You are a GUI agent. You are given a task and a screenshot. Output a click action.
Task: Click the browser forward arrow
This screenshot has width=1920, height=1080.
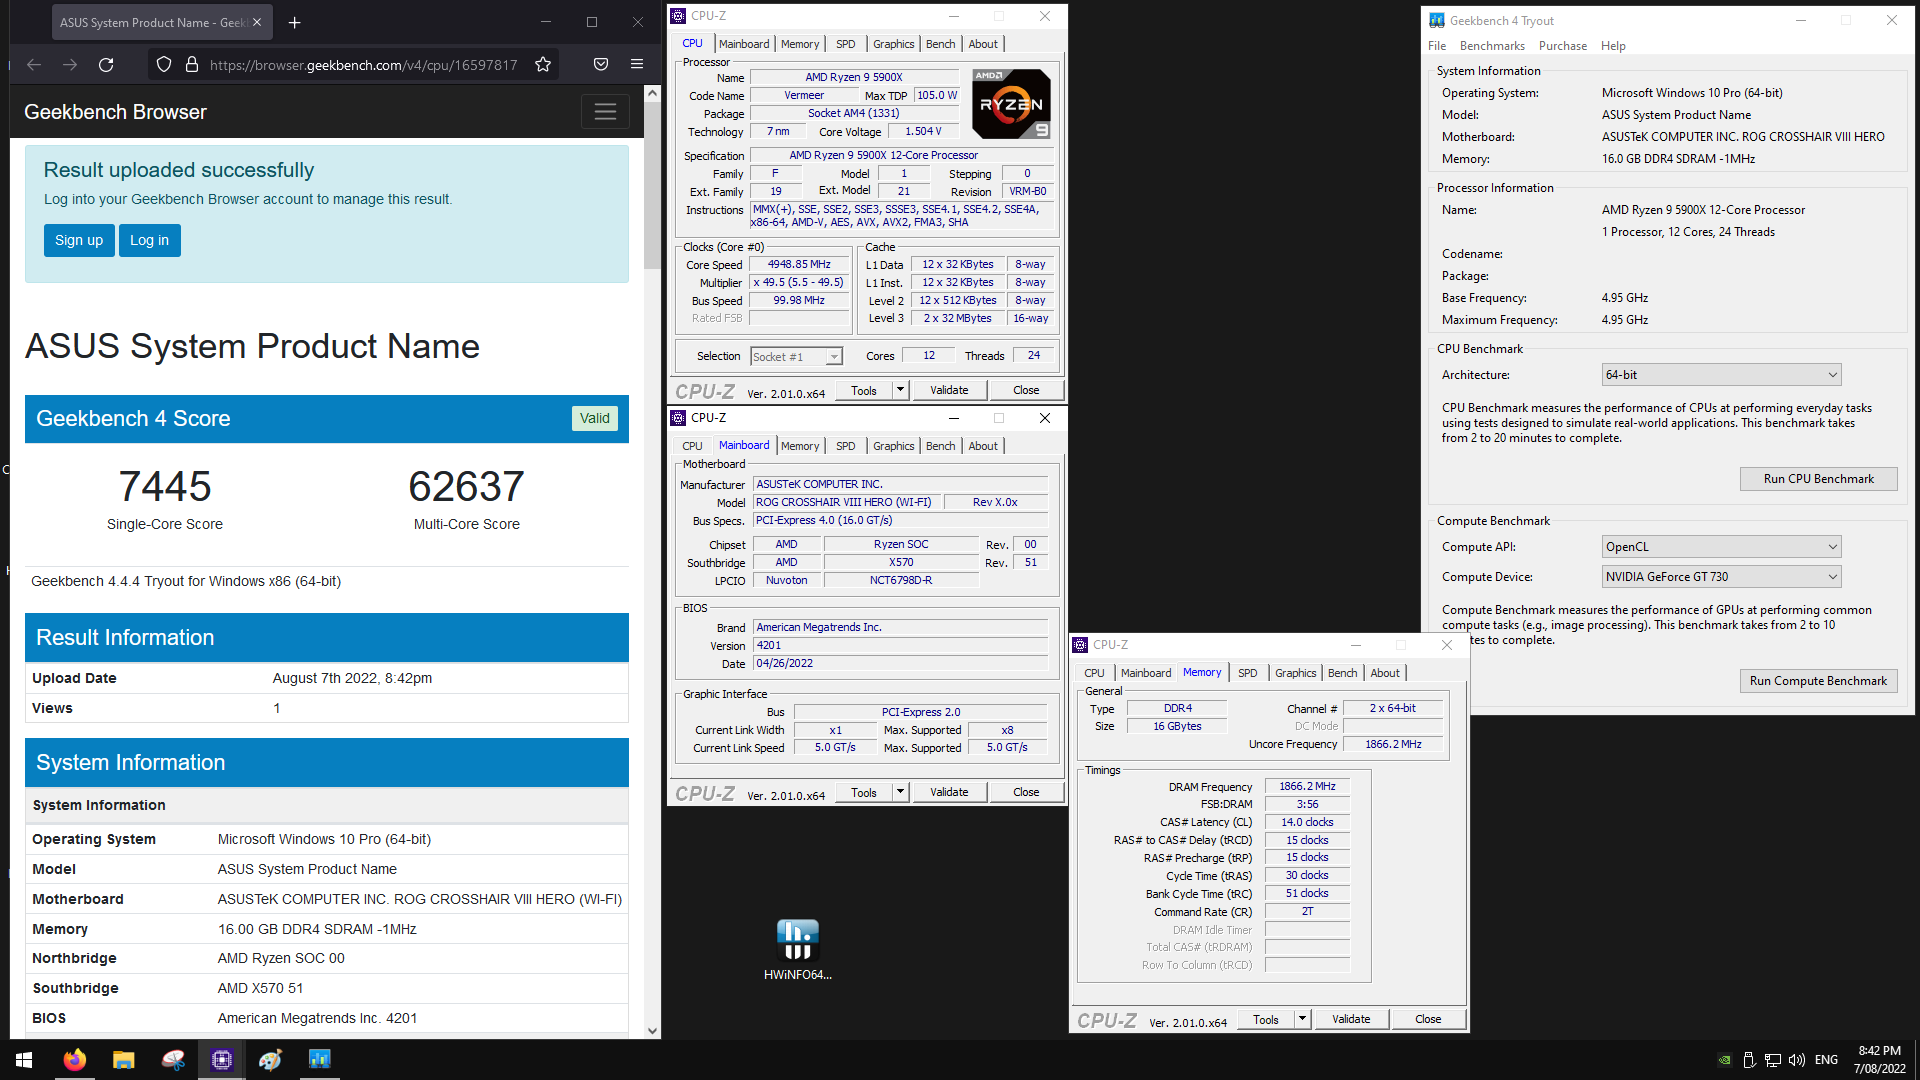pyautogui.click(x=70, y=65)
